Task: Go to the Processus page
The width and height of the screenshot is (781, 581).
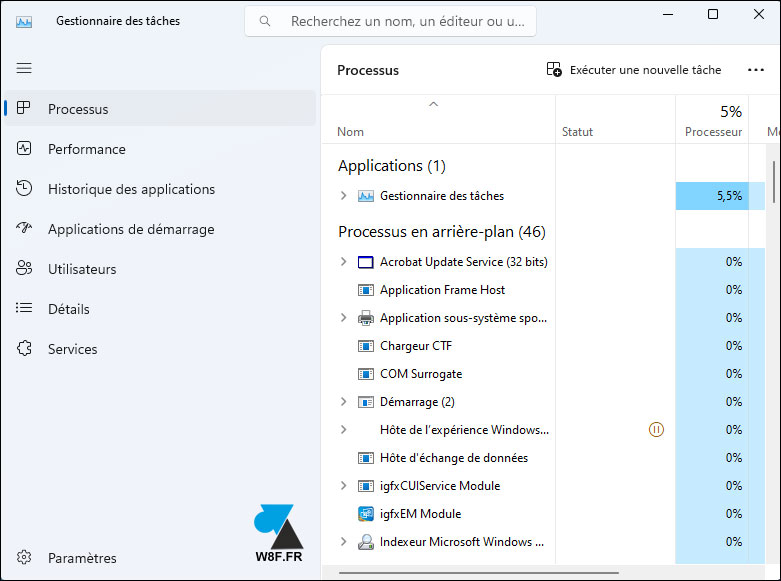Action: [x=160, y=108]
